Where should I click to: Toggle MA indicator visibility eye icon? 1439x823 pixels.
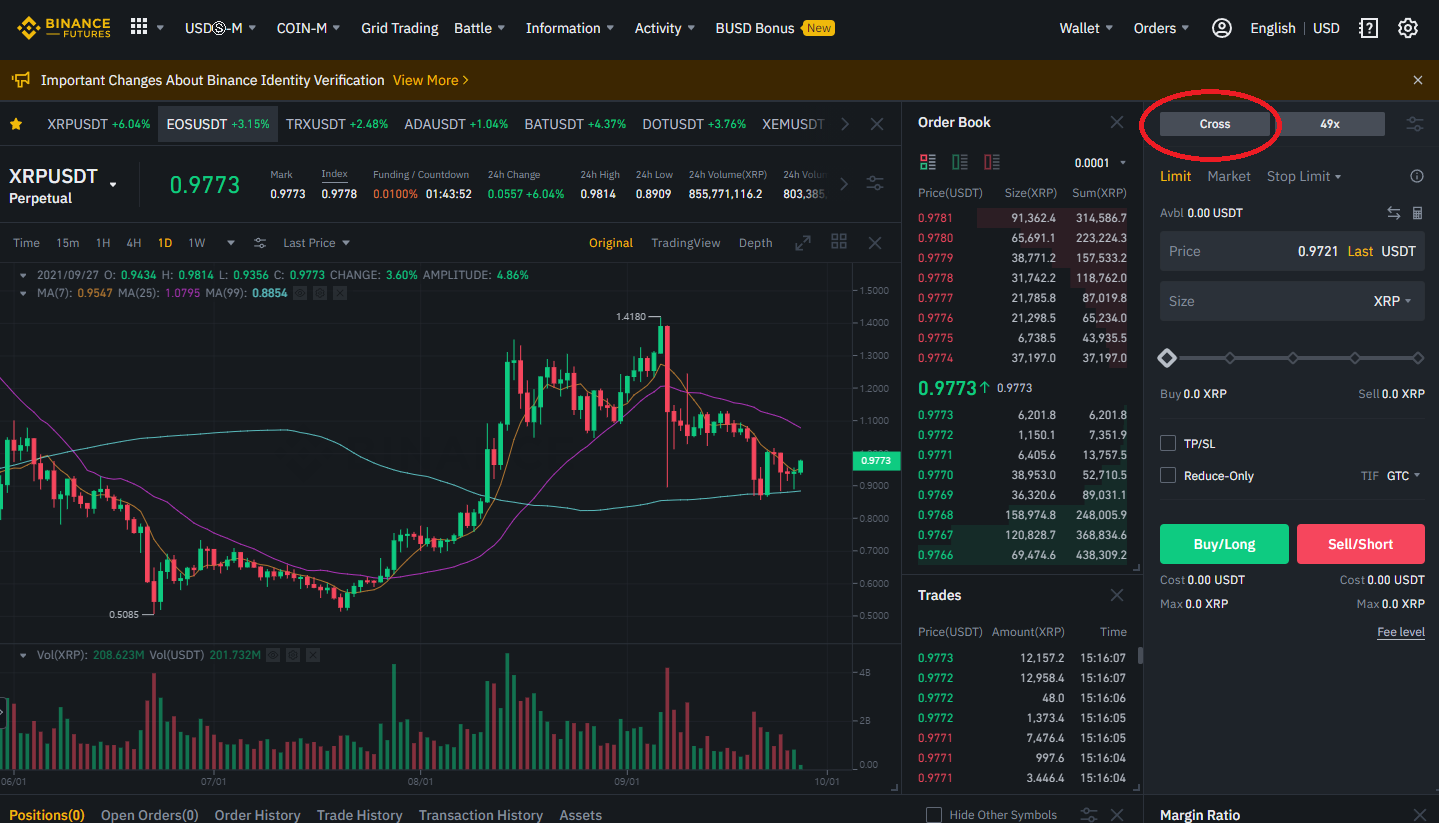(300, 293)
